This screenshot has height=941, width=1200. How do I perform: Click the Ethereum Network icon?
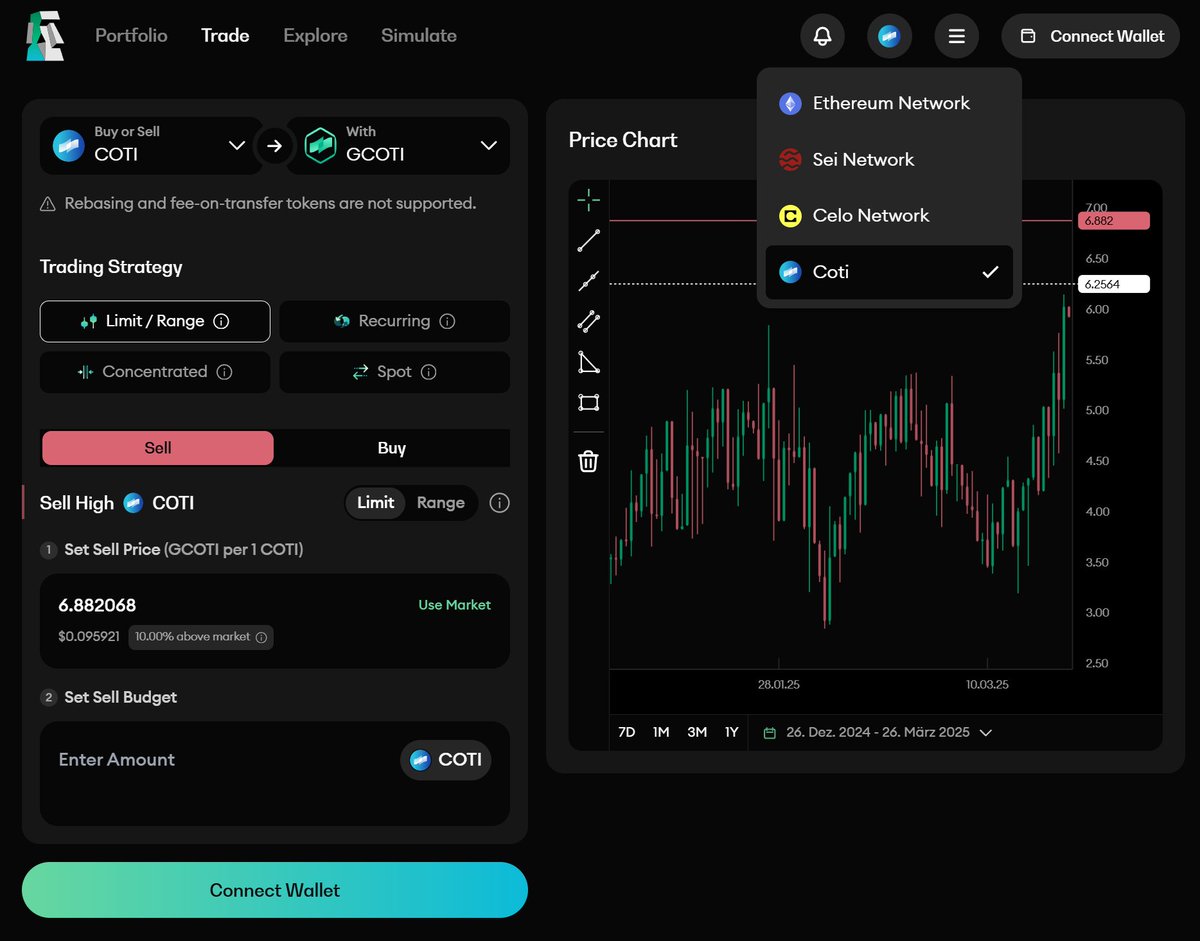790,103
